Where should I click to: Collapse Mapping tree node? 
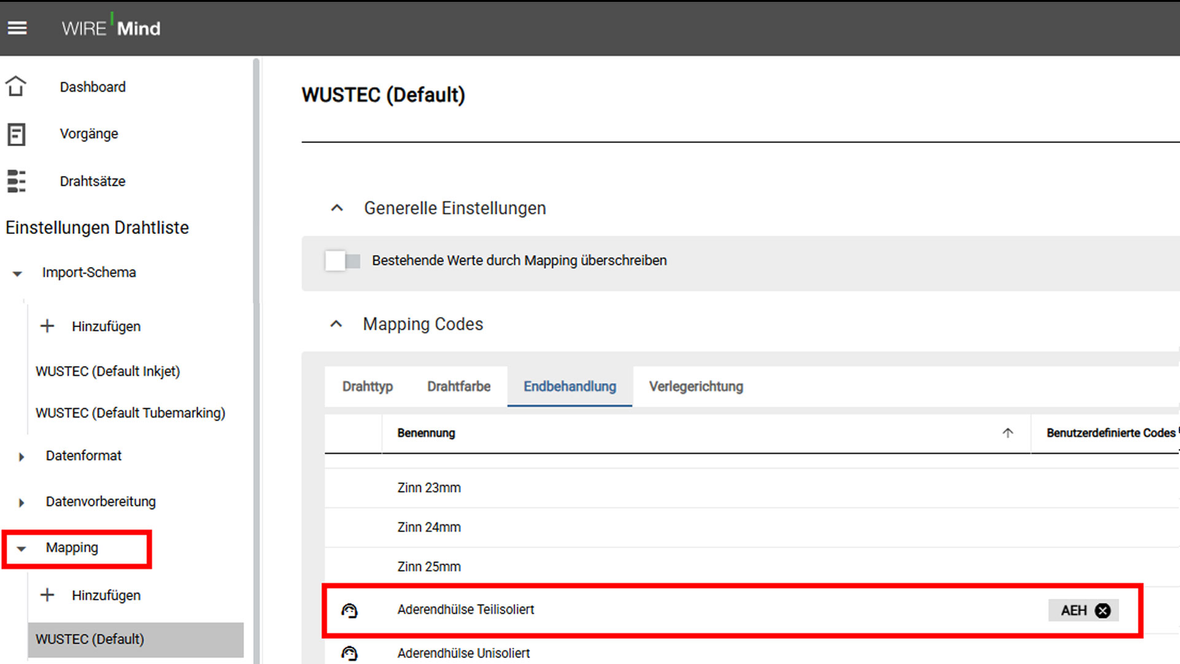(x=21, y=549)
